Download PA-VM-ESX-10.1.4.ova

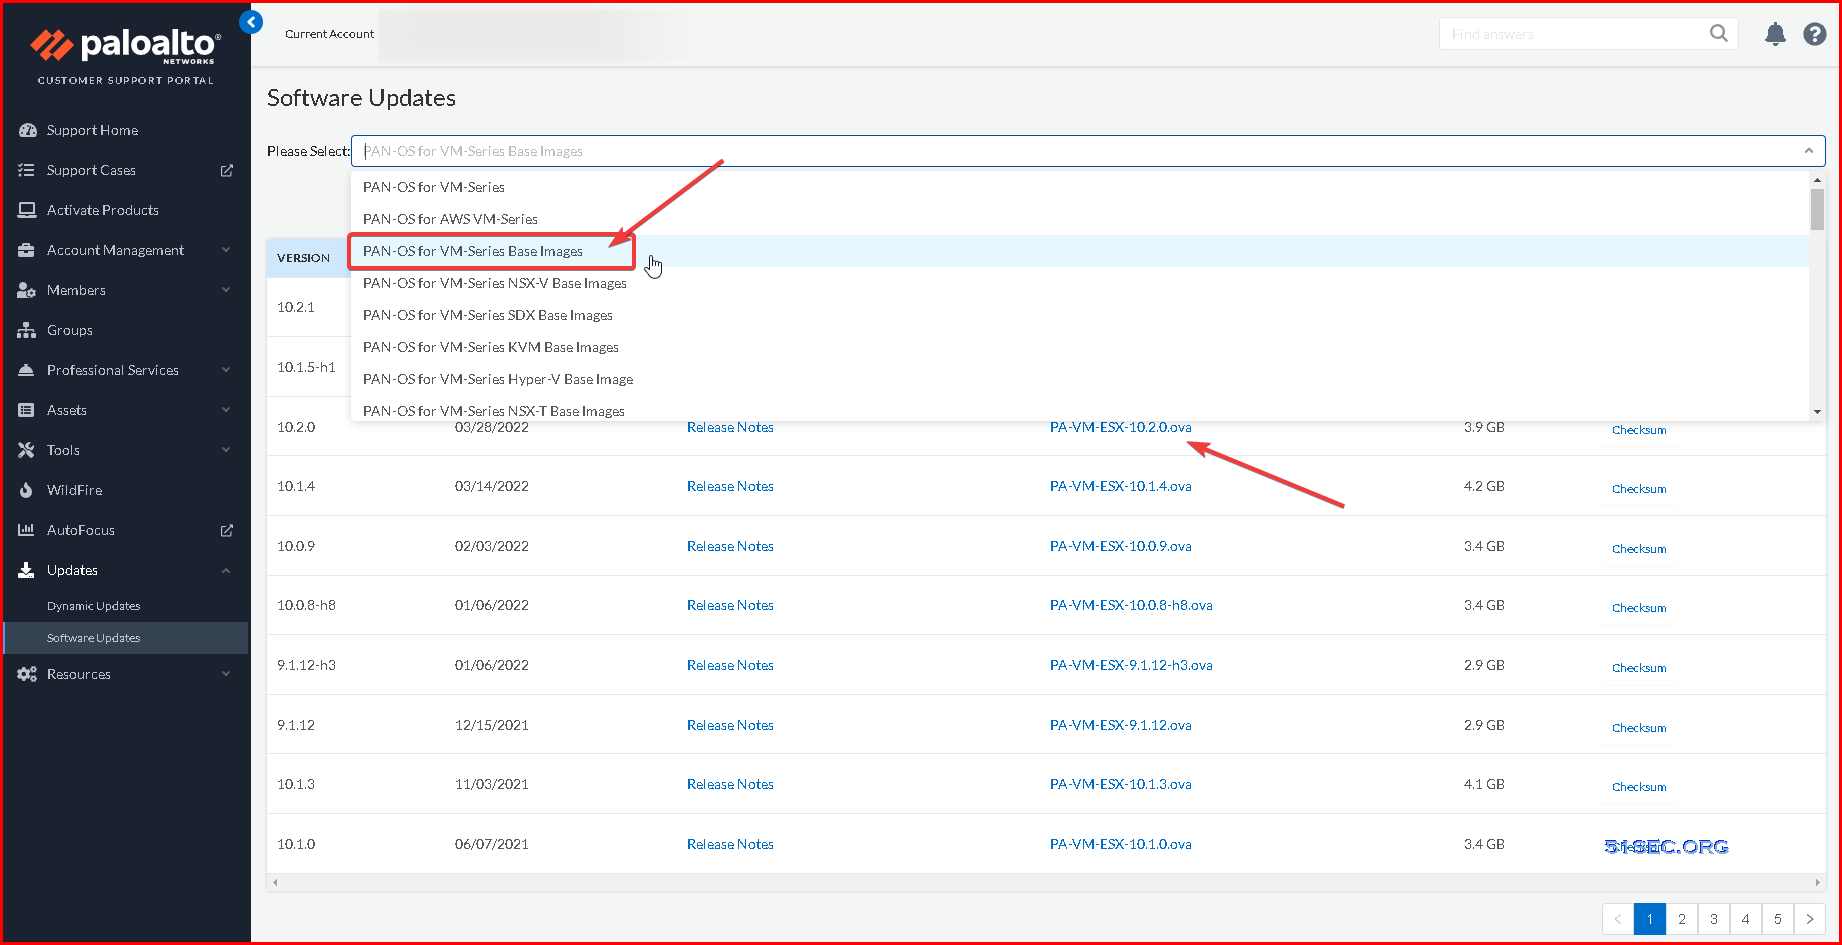pyautogui.click(x=1120, y=486)
